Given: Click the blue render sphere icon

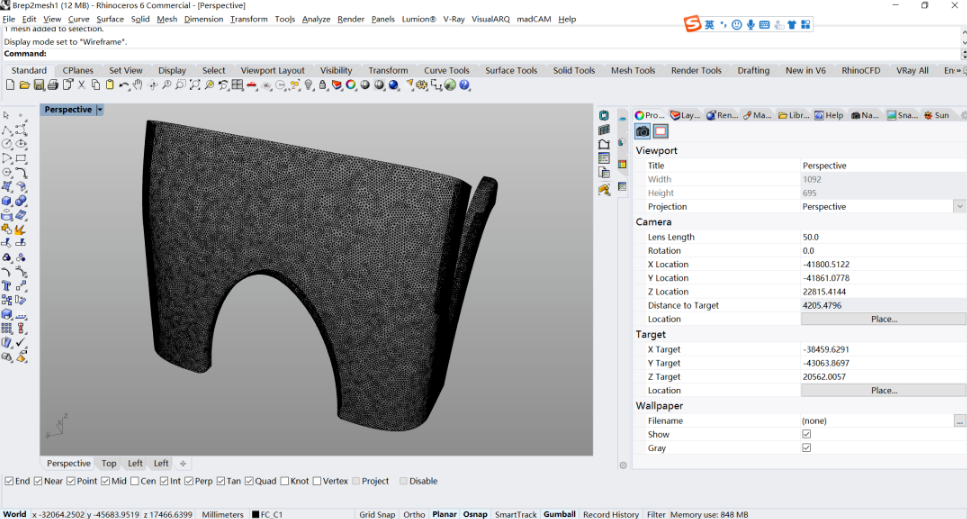Looking at the screenshot, I should (x=393, y=85).
